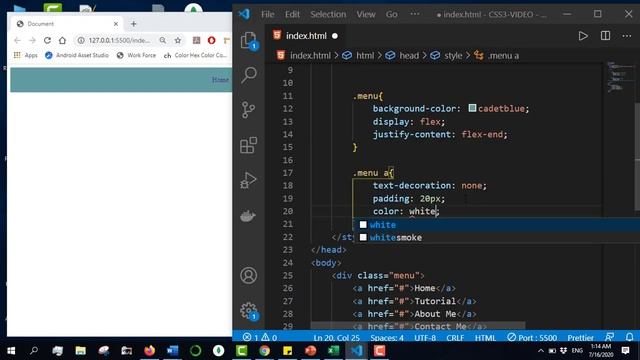Click errors and warnings status indicator
The width and height of the screenshot is (640, 360).
tap(260, 338)
